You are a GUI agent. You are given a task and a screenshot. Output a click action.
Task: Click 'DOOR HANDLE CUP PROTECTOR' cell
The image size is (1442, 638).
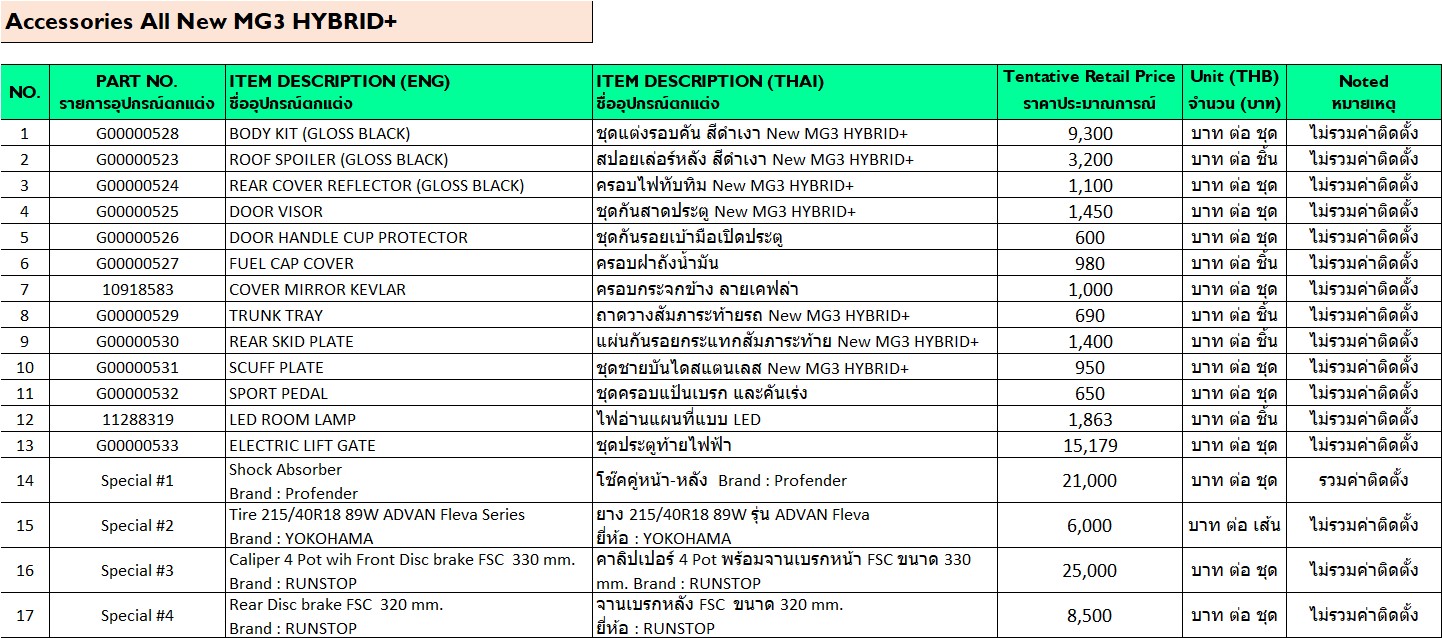coord(411,237)
